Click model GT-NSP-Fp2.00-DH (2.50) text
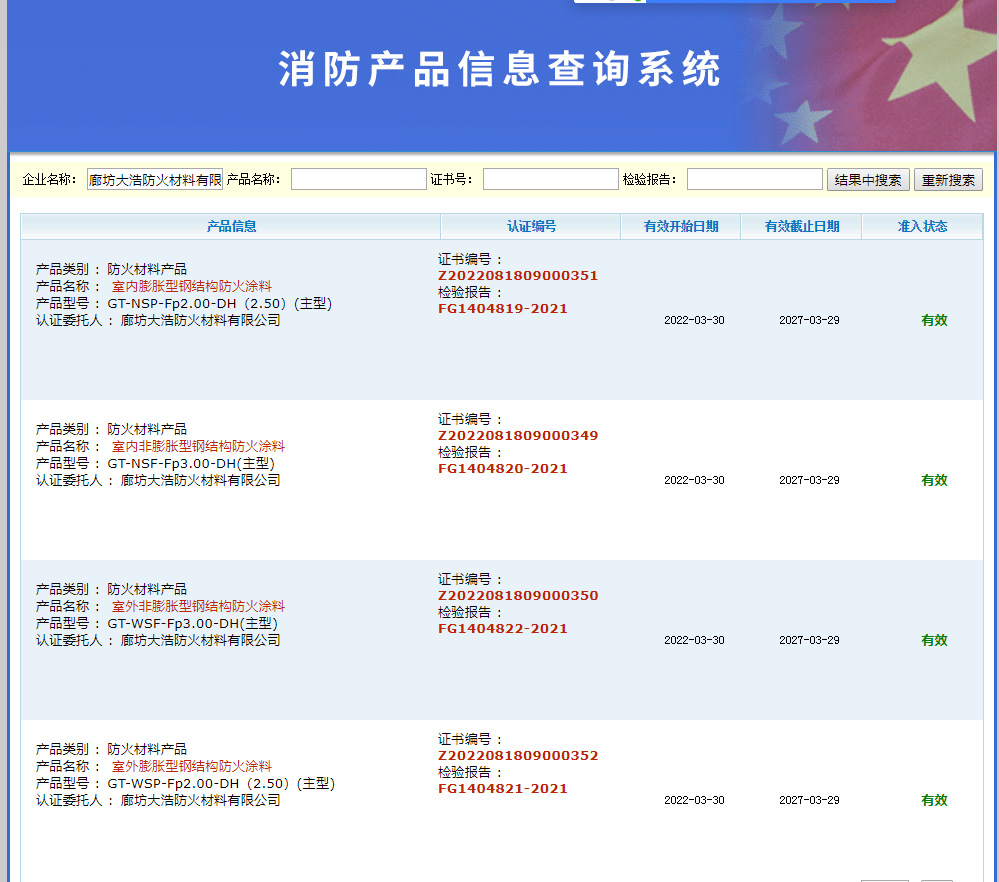999x882 pixels. tap(220, 303)
